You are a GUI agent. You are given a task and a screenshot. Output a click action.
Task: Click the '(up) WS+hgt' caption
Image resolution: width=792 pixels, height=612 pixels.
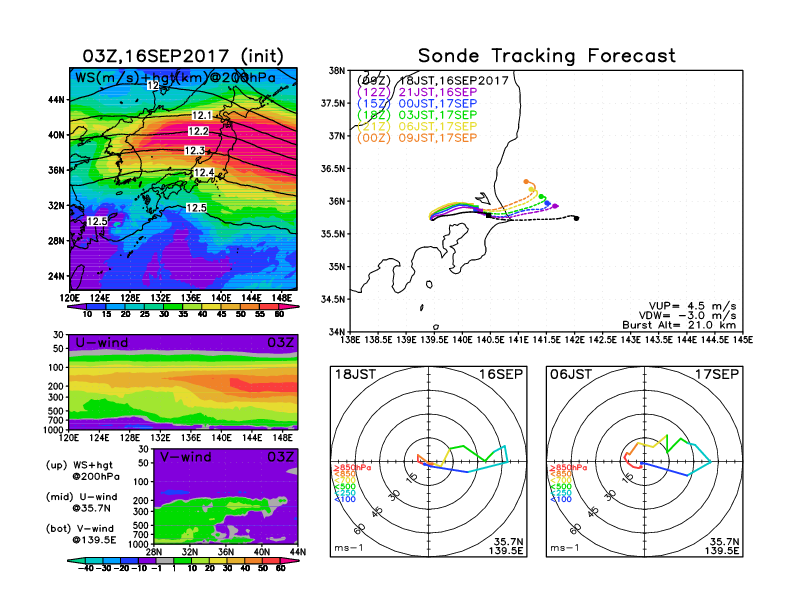[x=79, y=465]
